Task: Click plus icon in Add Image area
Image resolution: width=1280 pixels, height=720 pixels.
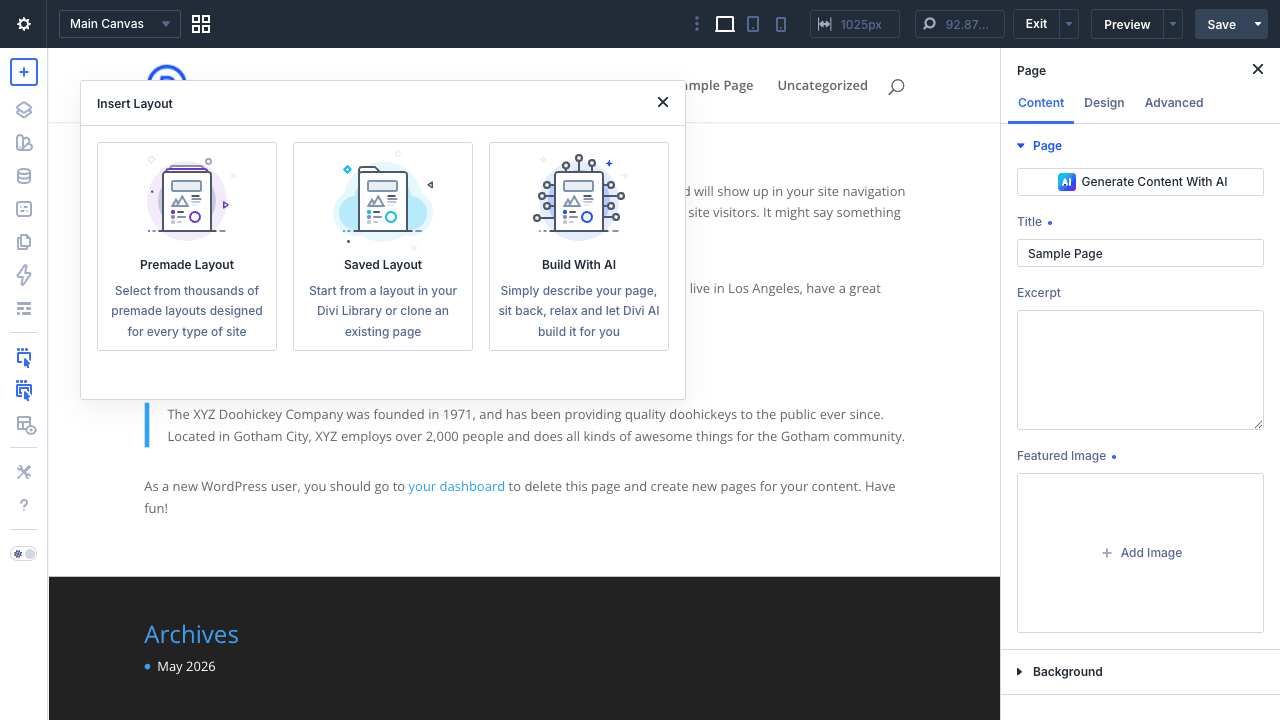Action: 1107,553
